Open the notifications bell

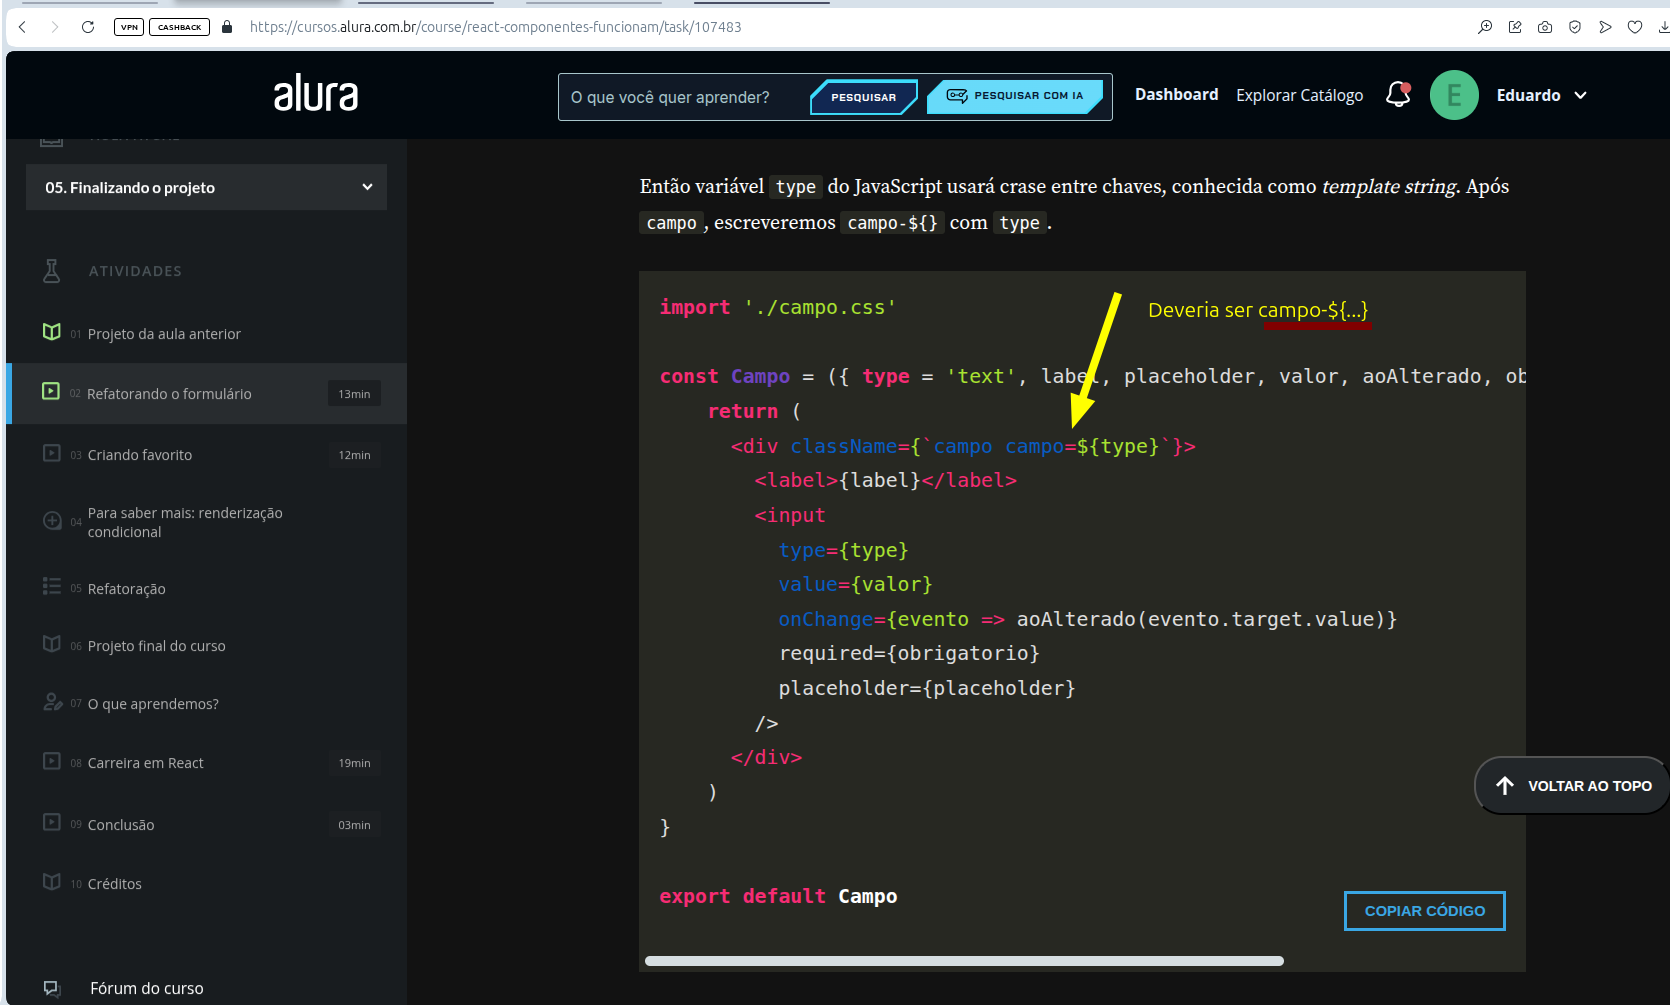(x=1397, y=95)
